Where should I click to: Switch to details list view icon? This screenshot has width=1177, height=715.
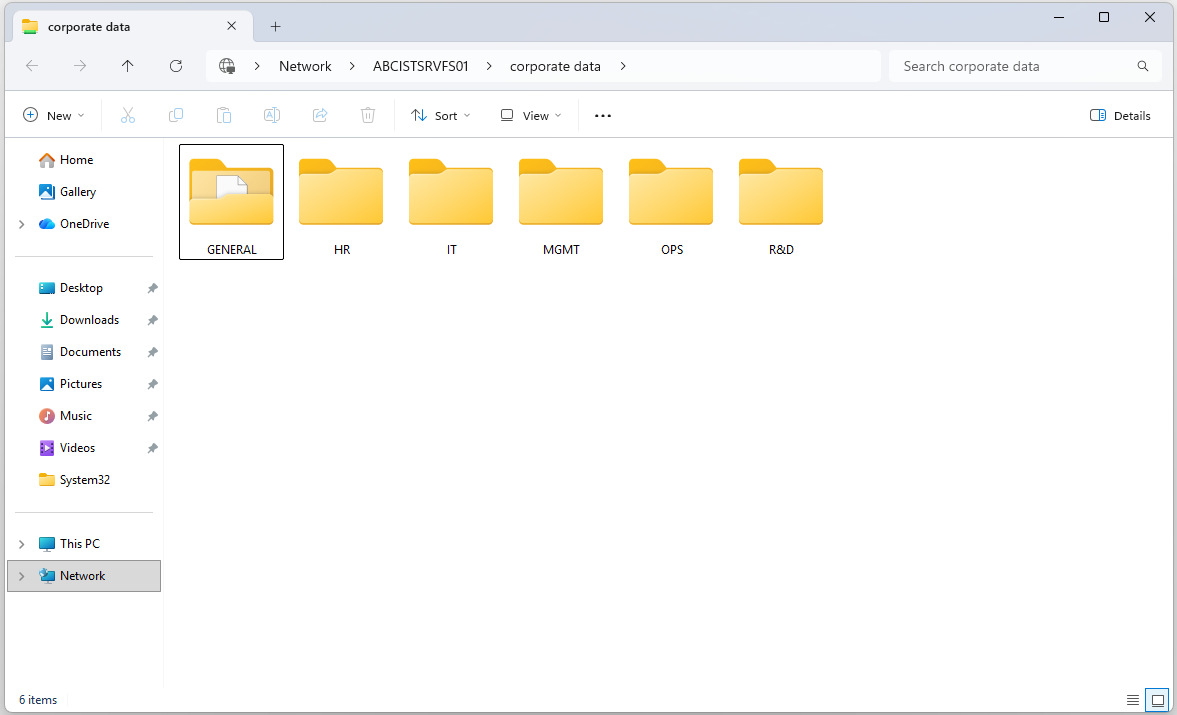click(1133, 700)
